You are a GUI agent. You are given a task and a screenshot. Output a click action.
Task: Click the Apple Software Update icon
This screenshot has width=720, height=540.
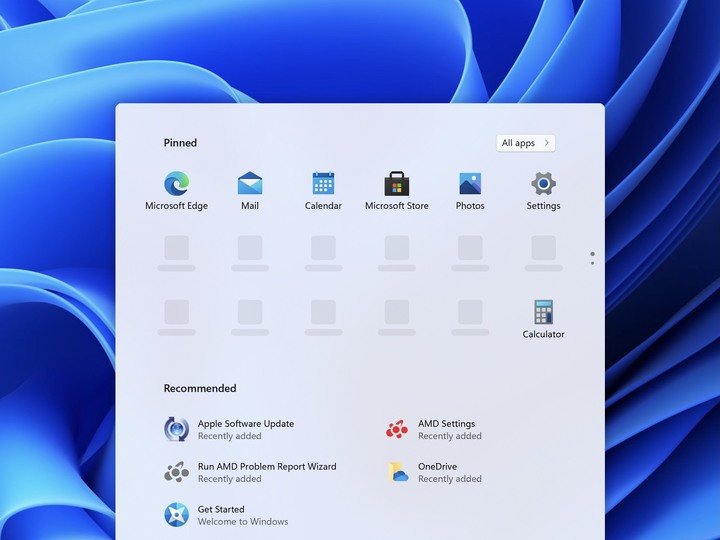pyautogui.click(x=176, y=429)
